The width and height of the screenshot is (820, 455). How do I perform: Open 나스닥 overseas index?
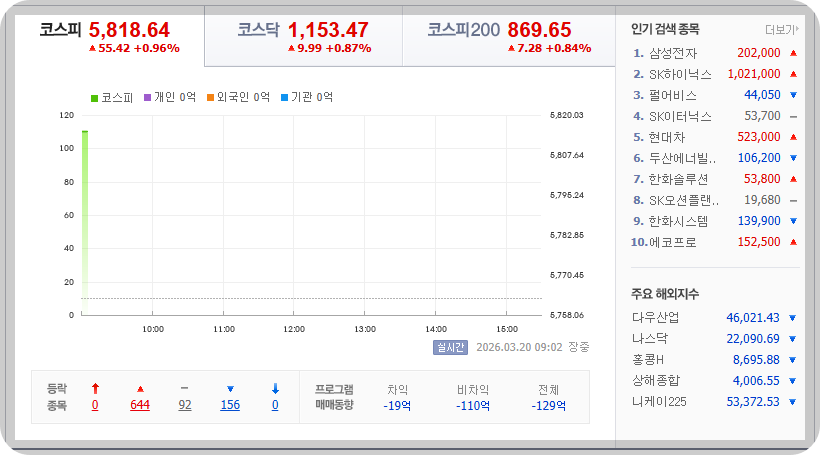click(650, 339)
